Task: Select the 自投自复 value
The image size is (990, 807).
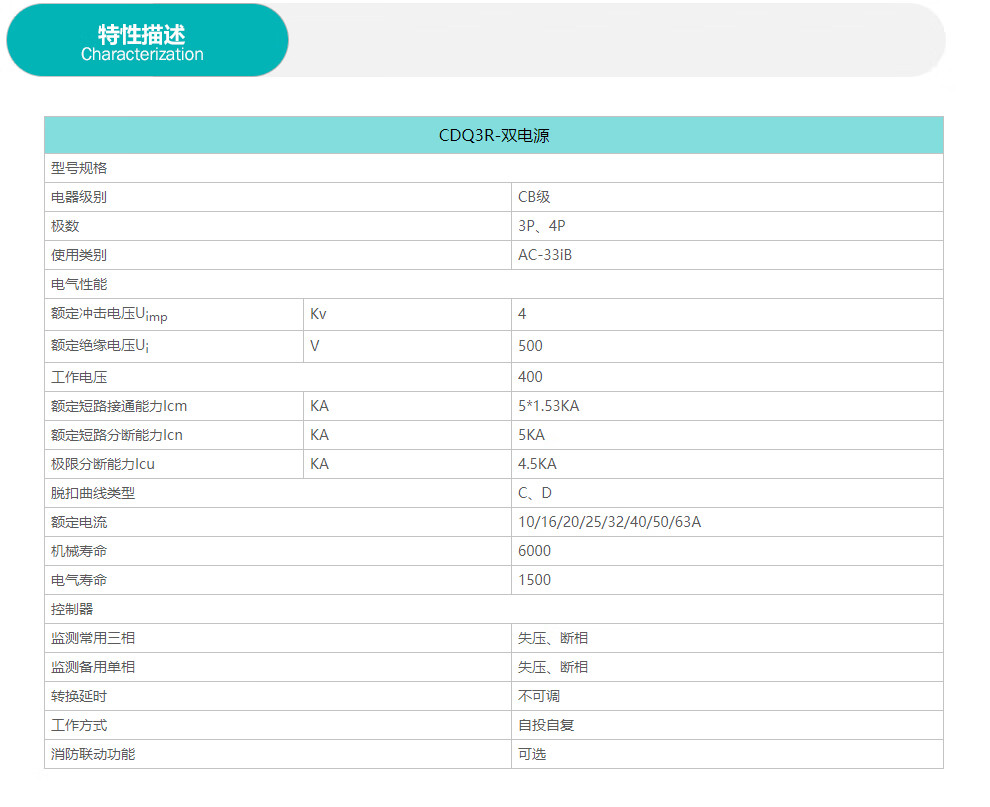Action: pos(546,726)
